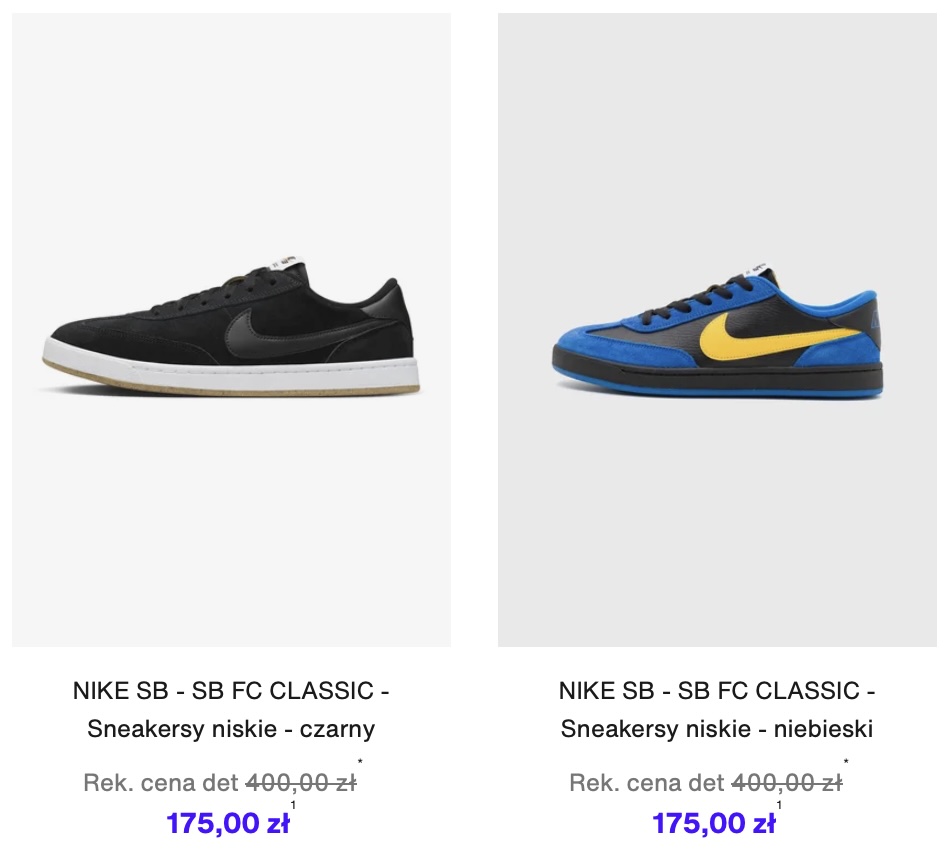
Task: Click NIKE SB title above czarny sneaker
Action: click(231, 691)
